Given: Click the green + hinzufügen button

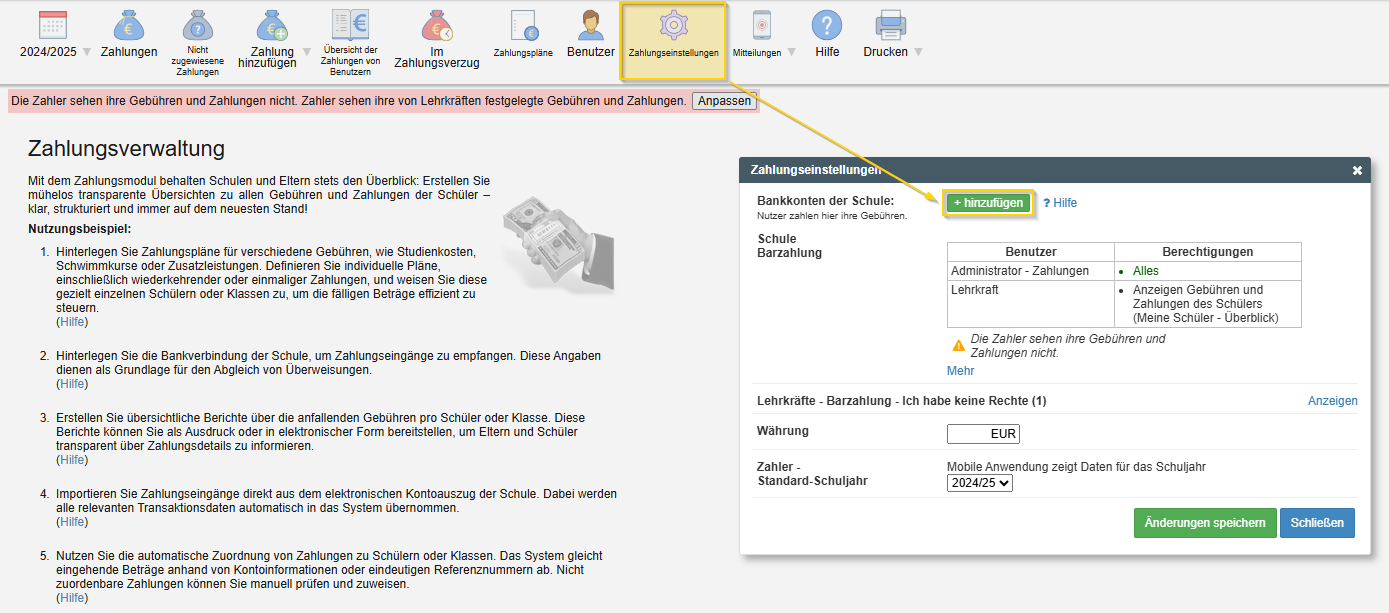Looking at the screenshot, I should pos(988,203).
